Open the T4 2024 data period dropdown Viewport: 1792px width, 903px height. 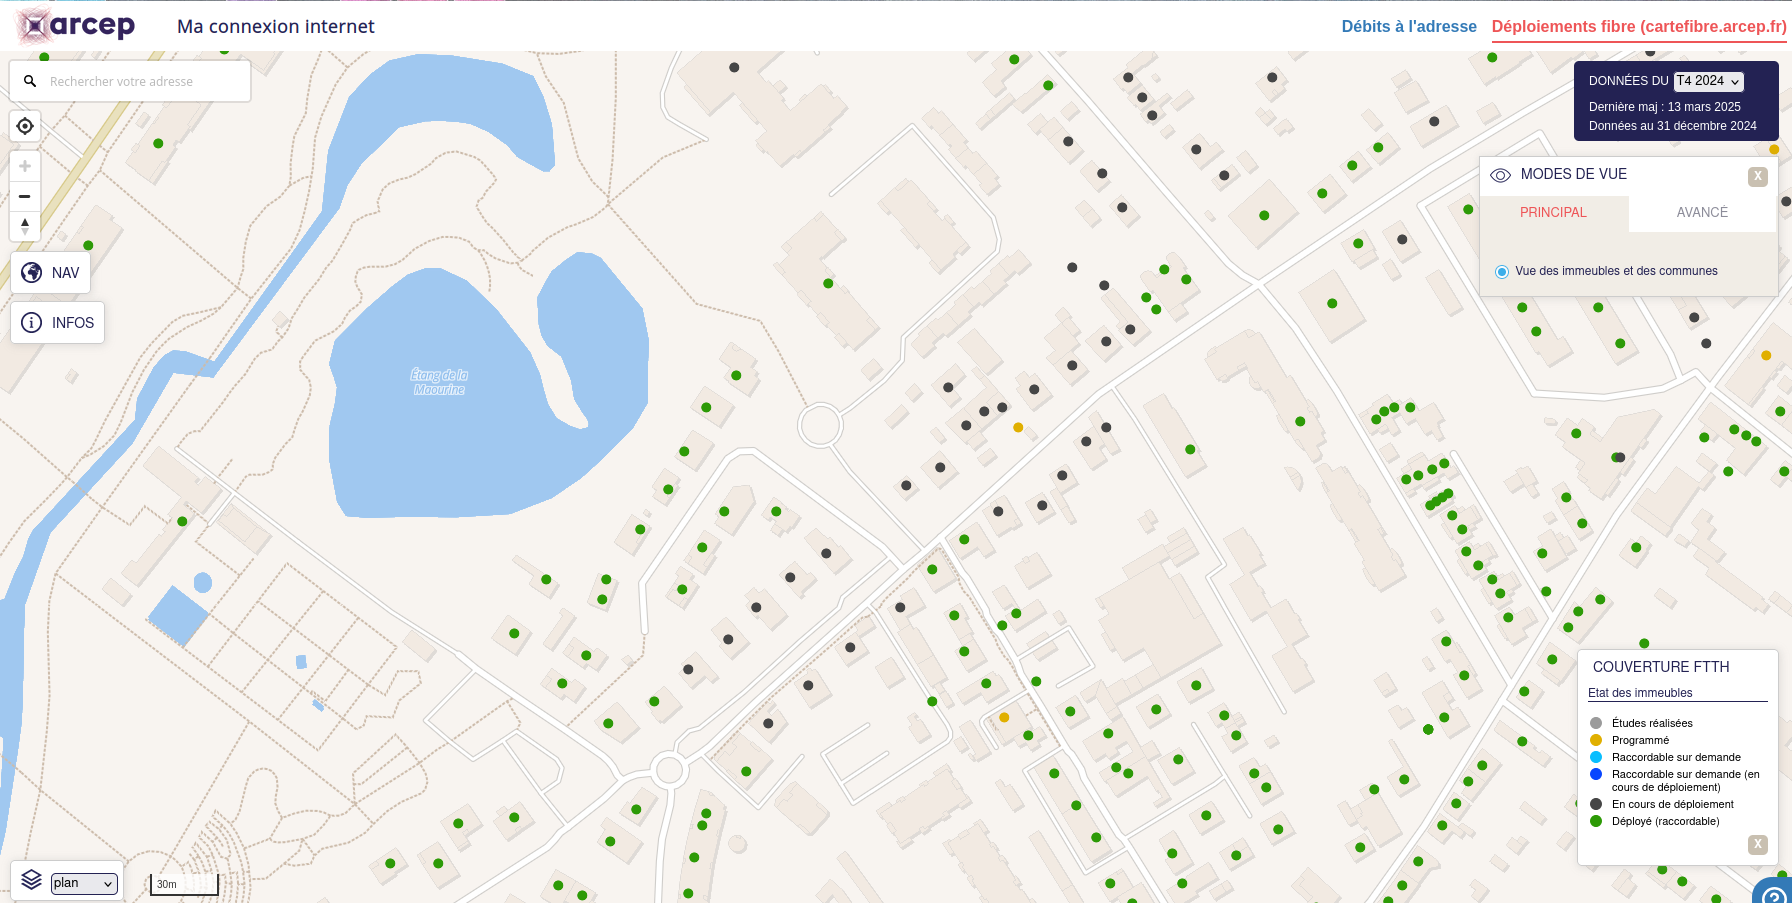point(1708,81)
